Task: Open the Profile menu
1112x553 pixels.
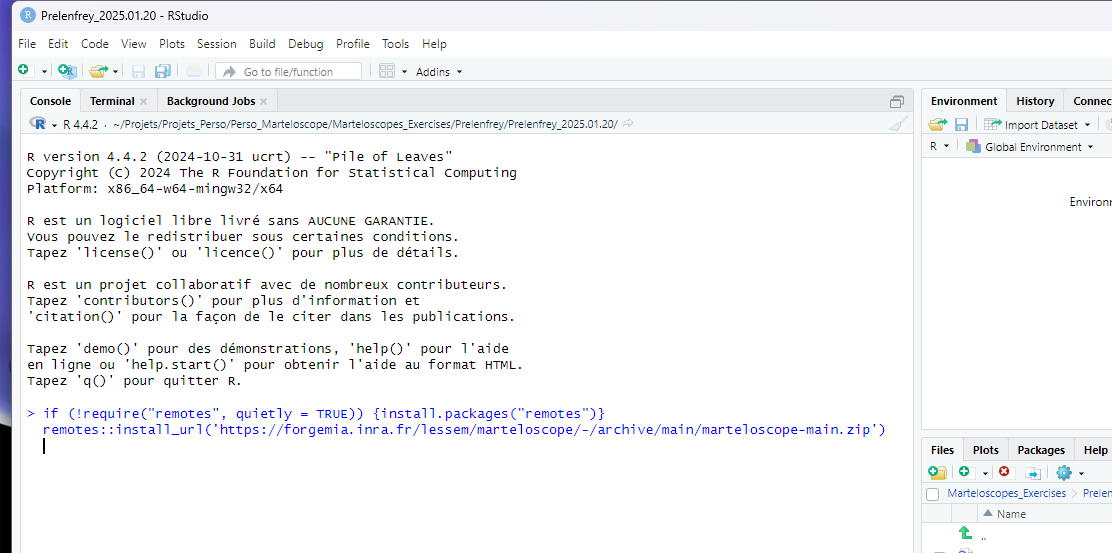Action: [352, 44]
